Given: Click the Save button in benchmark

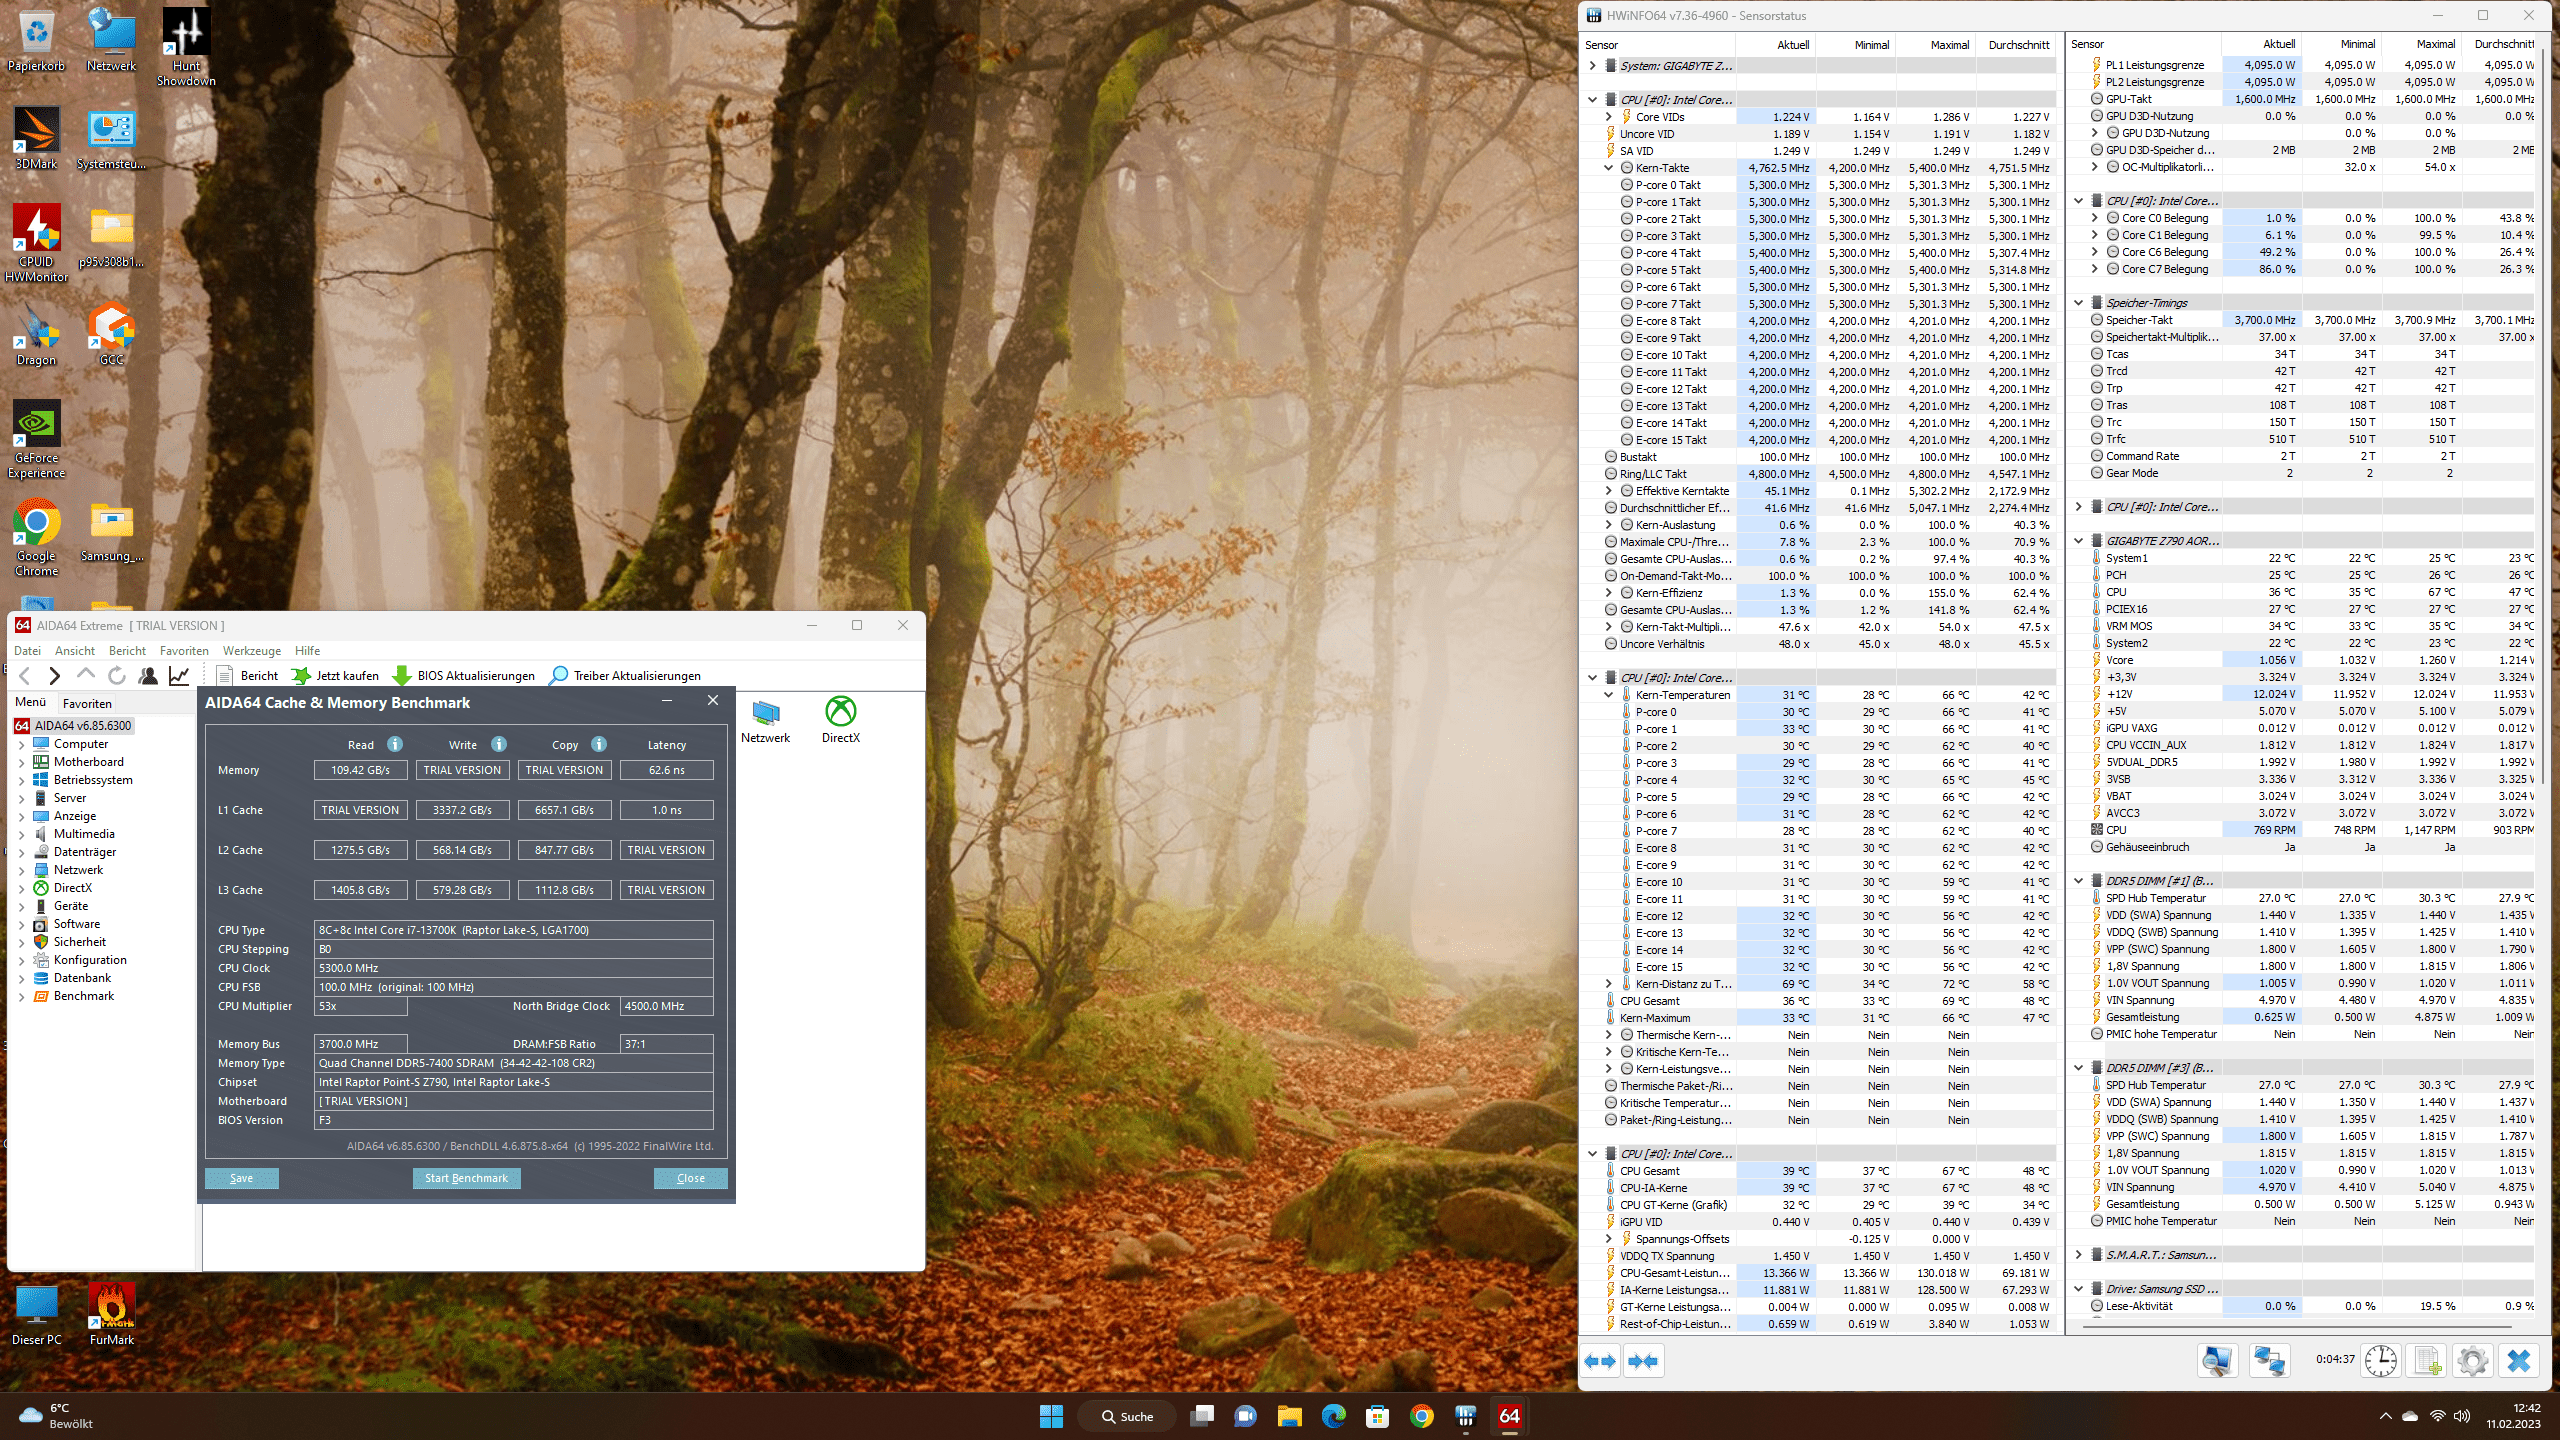Looking at the screenshot, I should coord(241,1178).
